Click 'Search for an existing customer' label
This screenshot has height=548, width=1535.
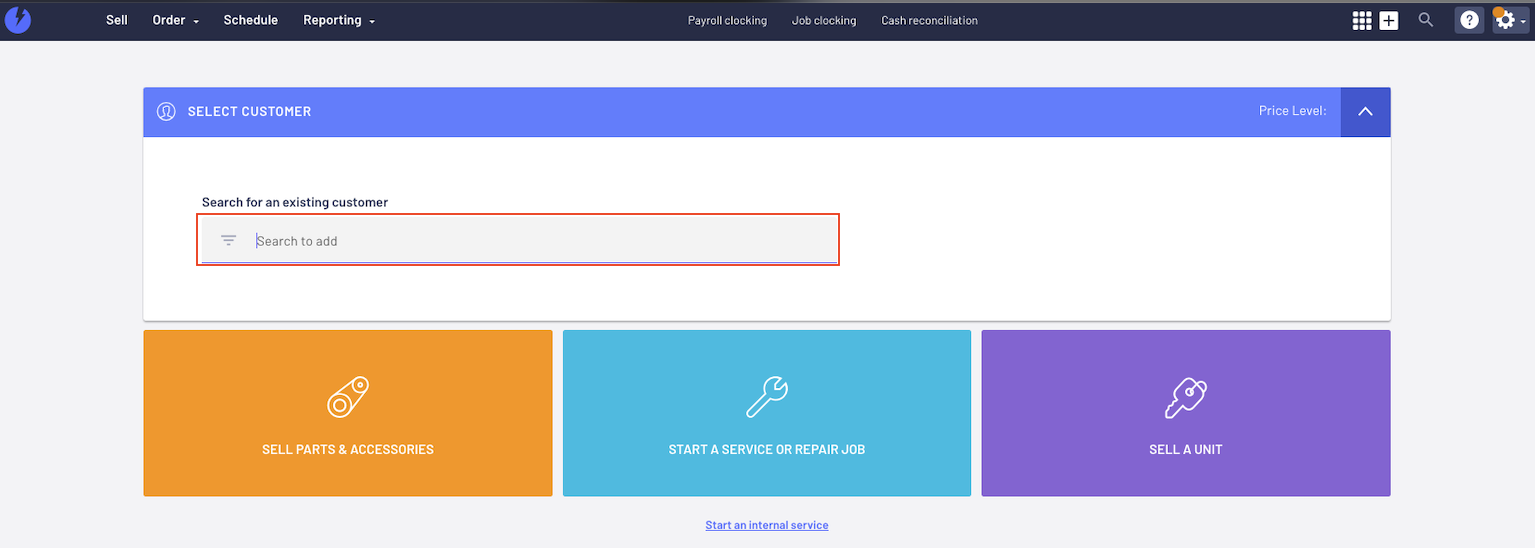(x=295, y=202)
